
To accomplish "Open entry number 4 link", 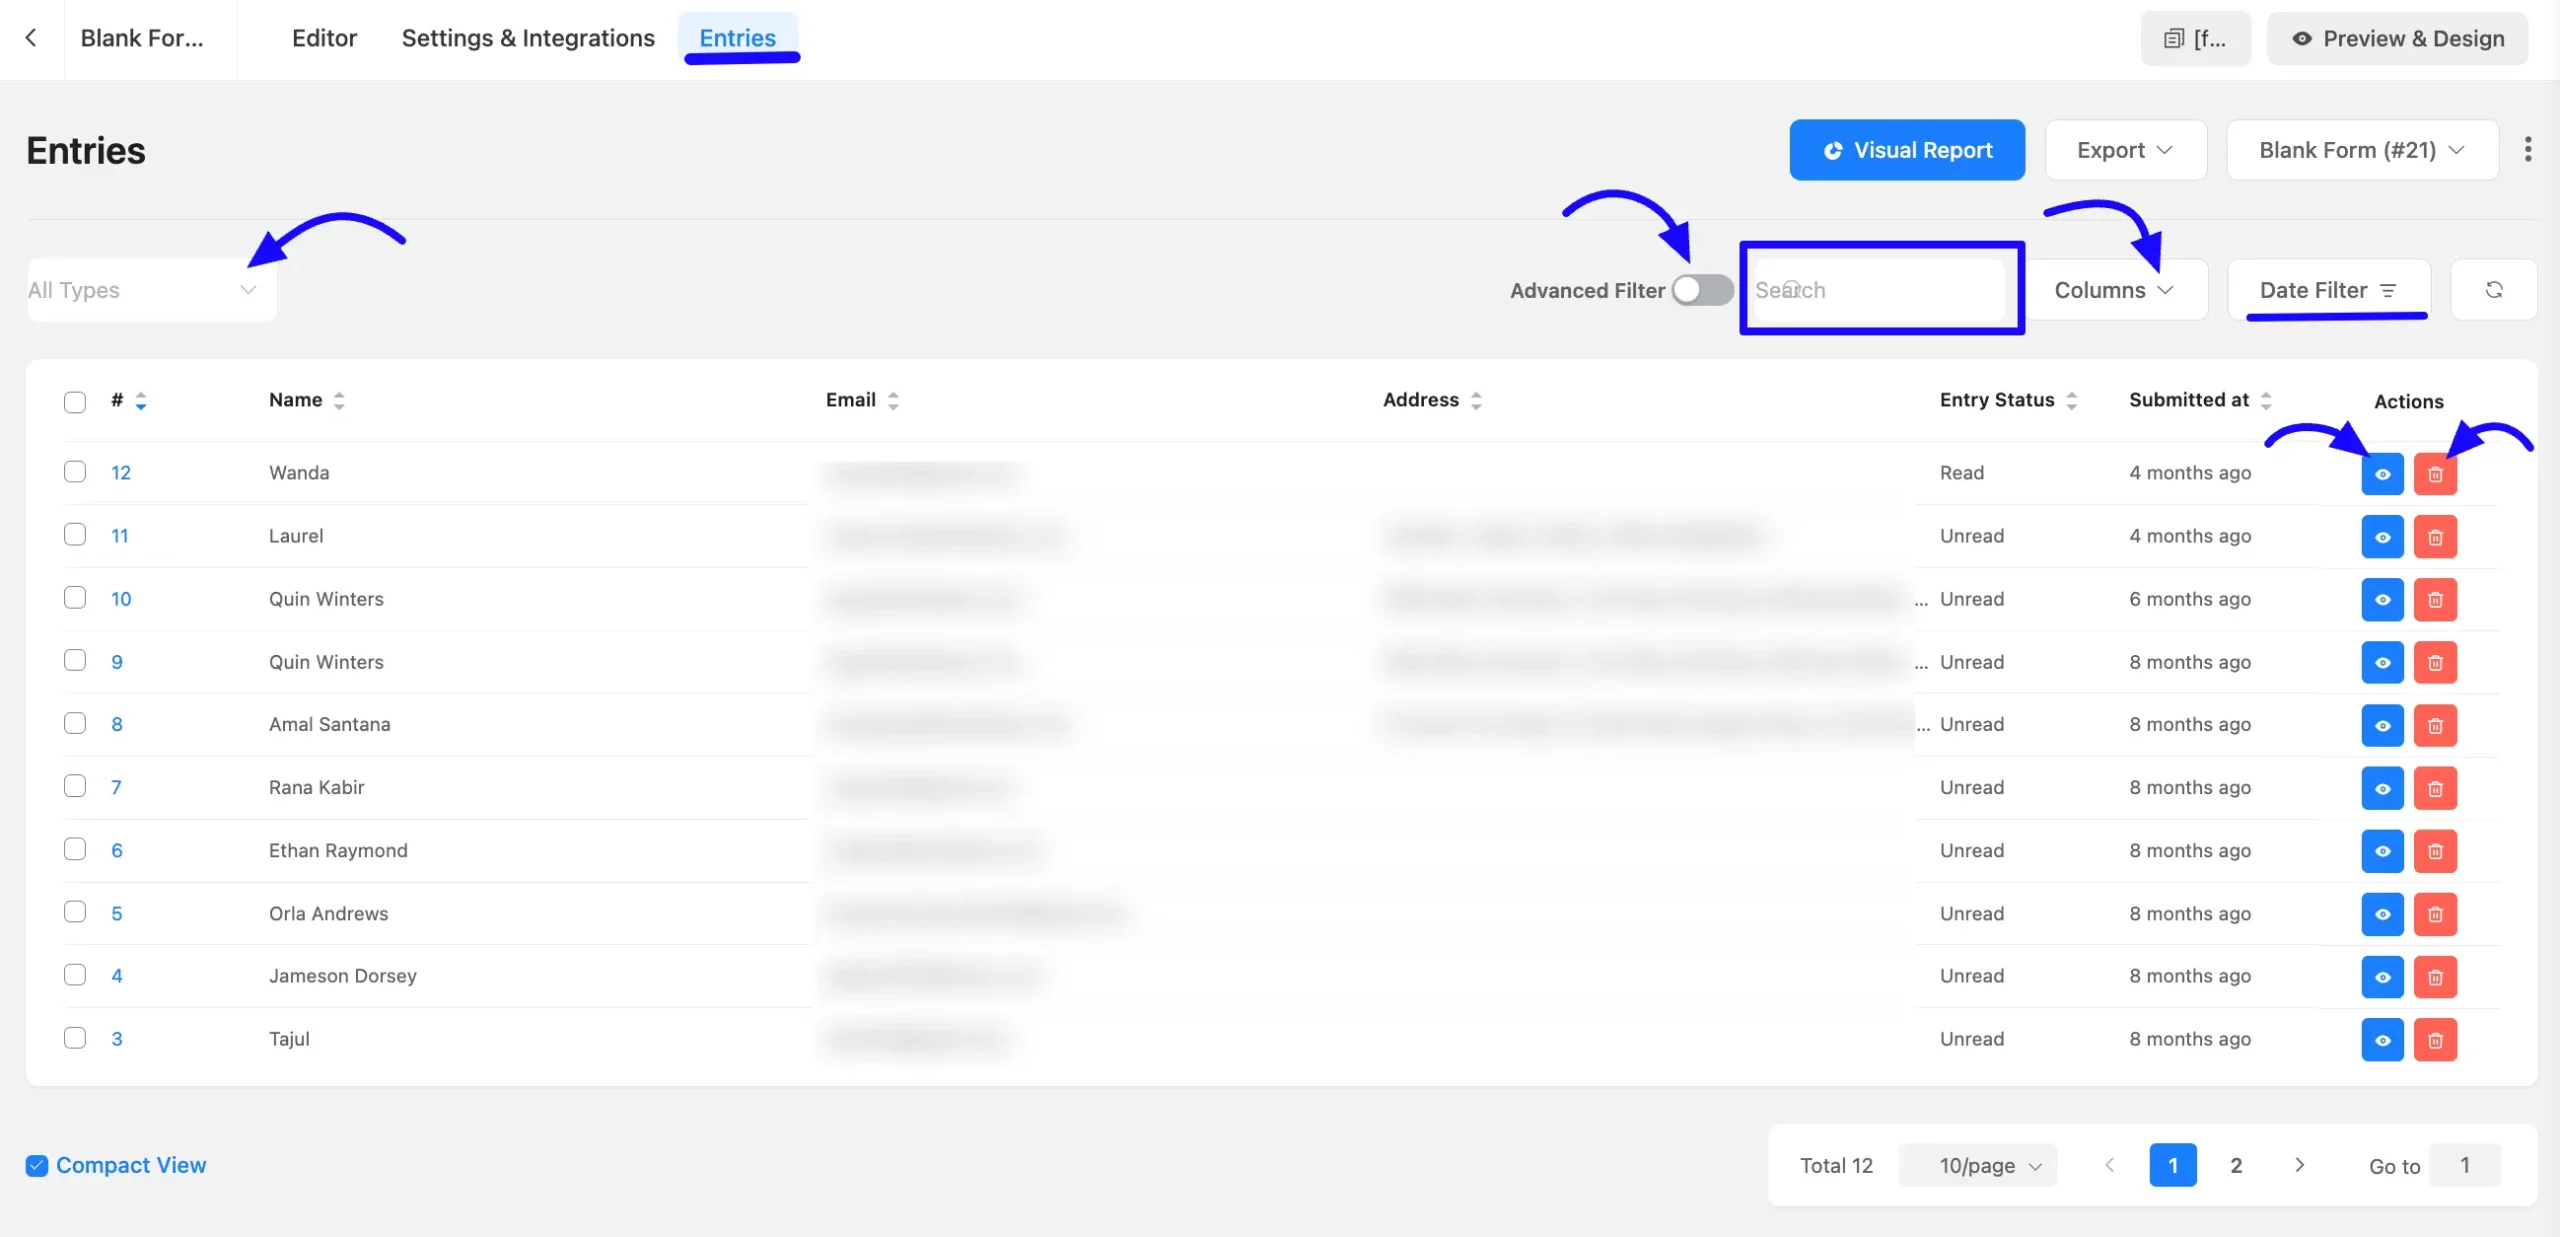I will 117,976.
